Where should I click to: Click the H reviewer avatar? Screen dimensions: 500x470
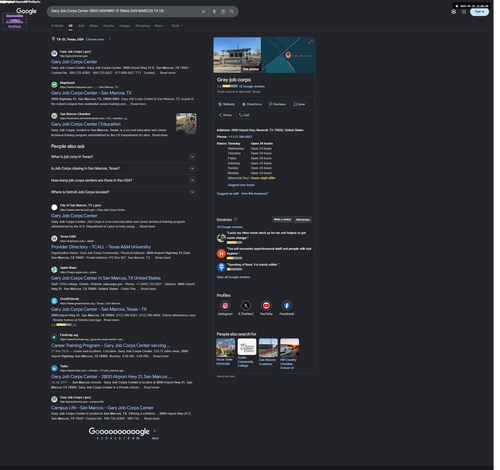tap(221, 254)
